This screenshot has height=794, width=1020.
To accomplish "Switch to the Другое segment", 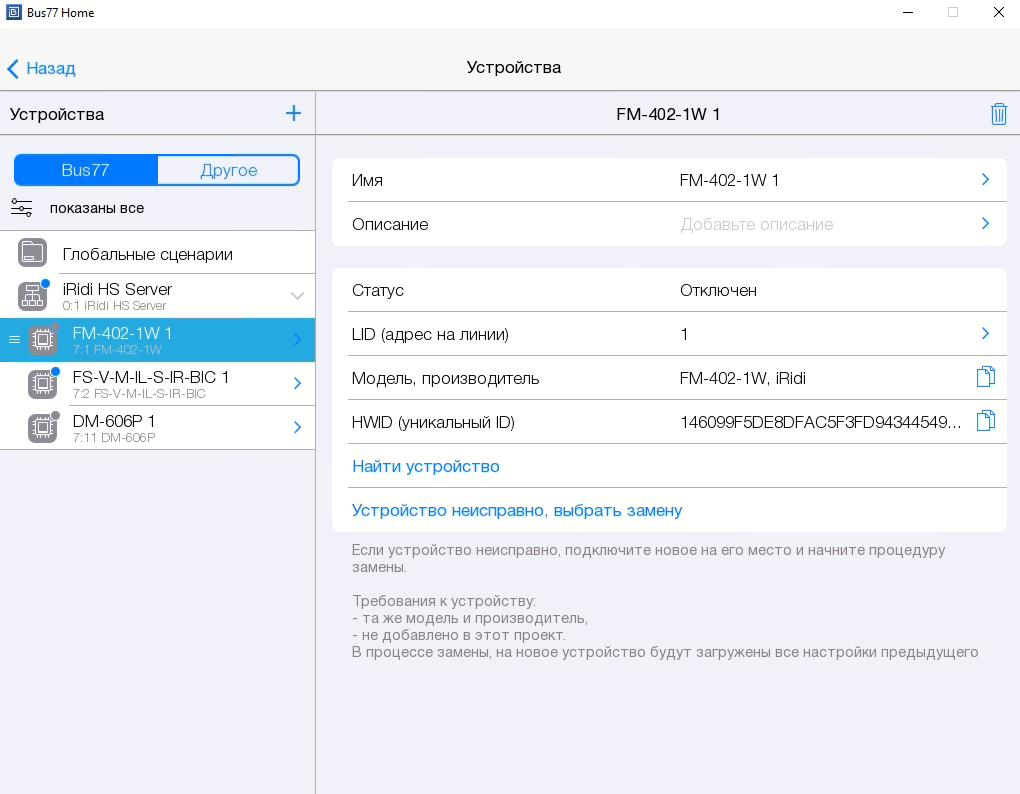I will point(229,170).
